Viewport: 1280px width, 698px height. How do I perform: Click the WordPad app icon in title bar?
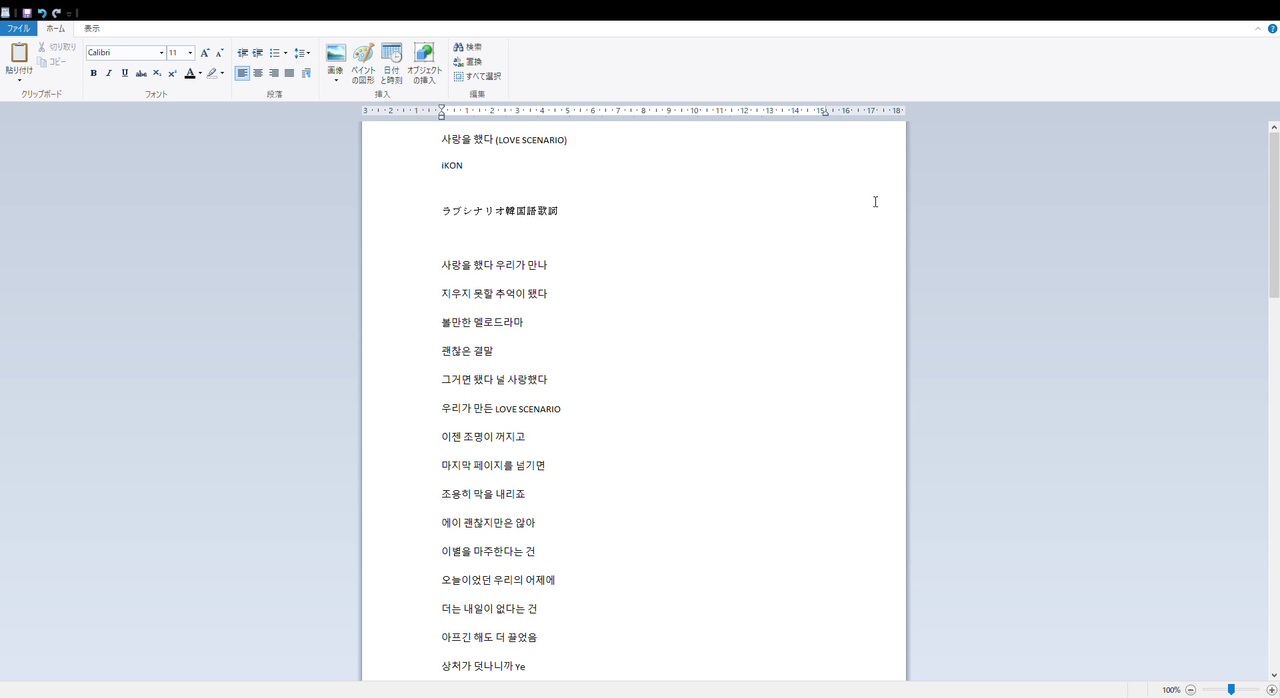[x=6, y=13]
